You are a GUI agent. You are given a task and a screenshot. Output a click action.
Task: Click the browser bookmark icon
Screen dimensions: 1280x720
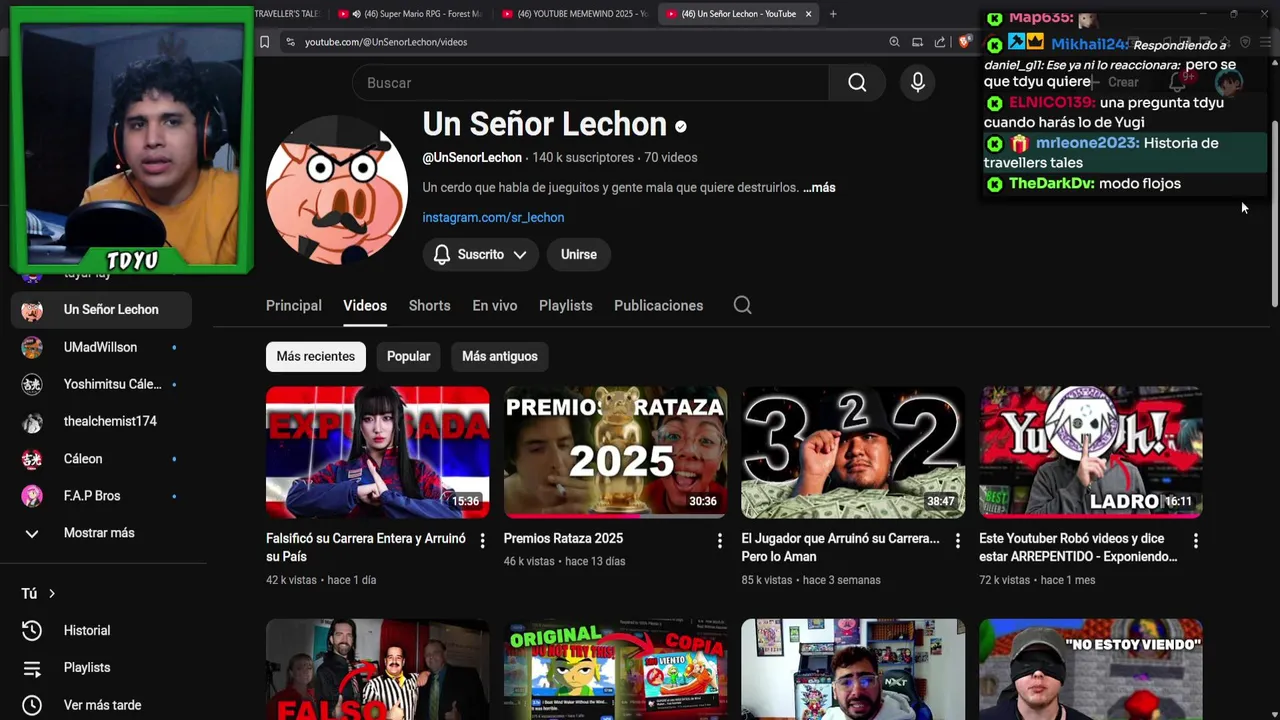tap(264, 42)
